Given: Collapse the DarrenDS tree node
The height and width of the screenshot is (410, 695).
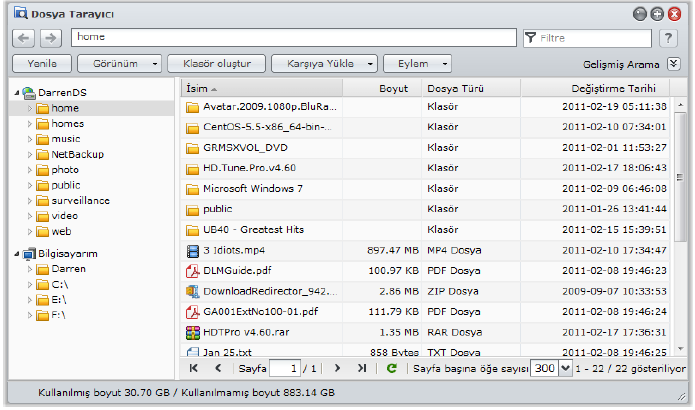Looking at the screenshot, I should click(18, 93).
